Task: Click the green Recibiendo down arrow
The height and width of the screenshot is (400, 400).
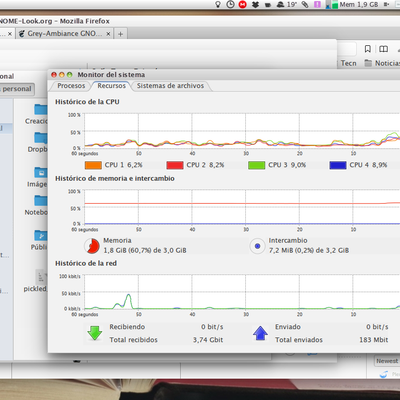Action: (x=95, y=333)
